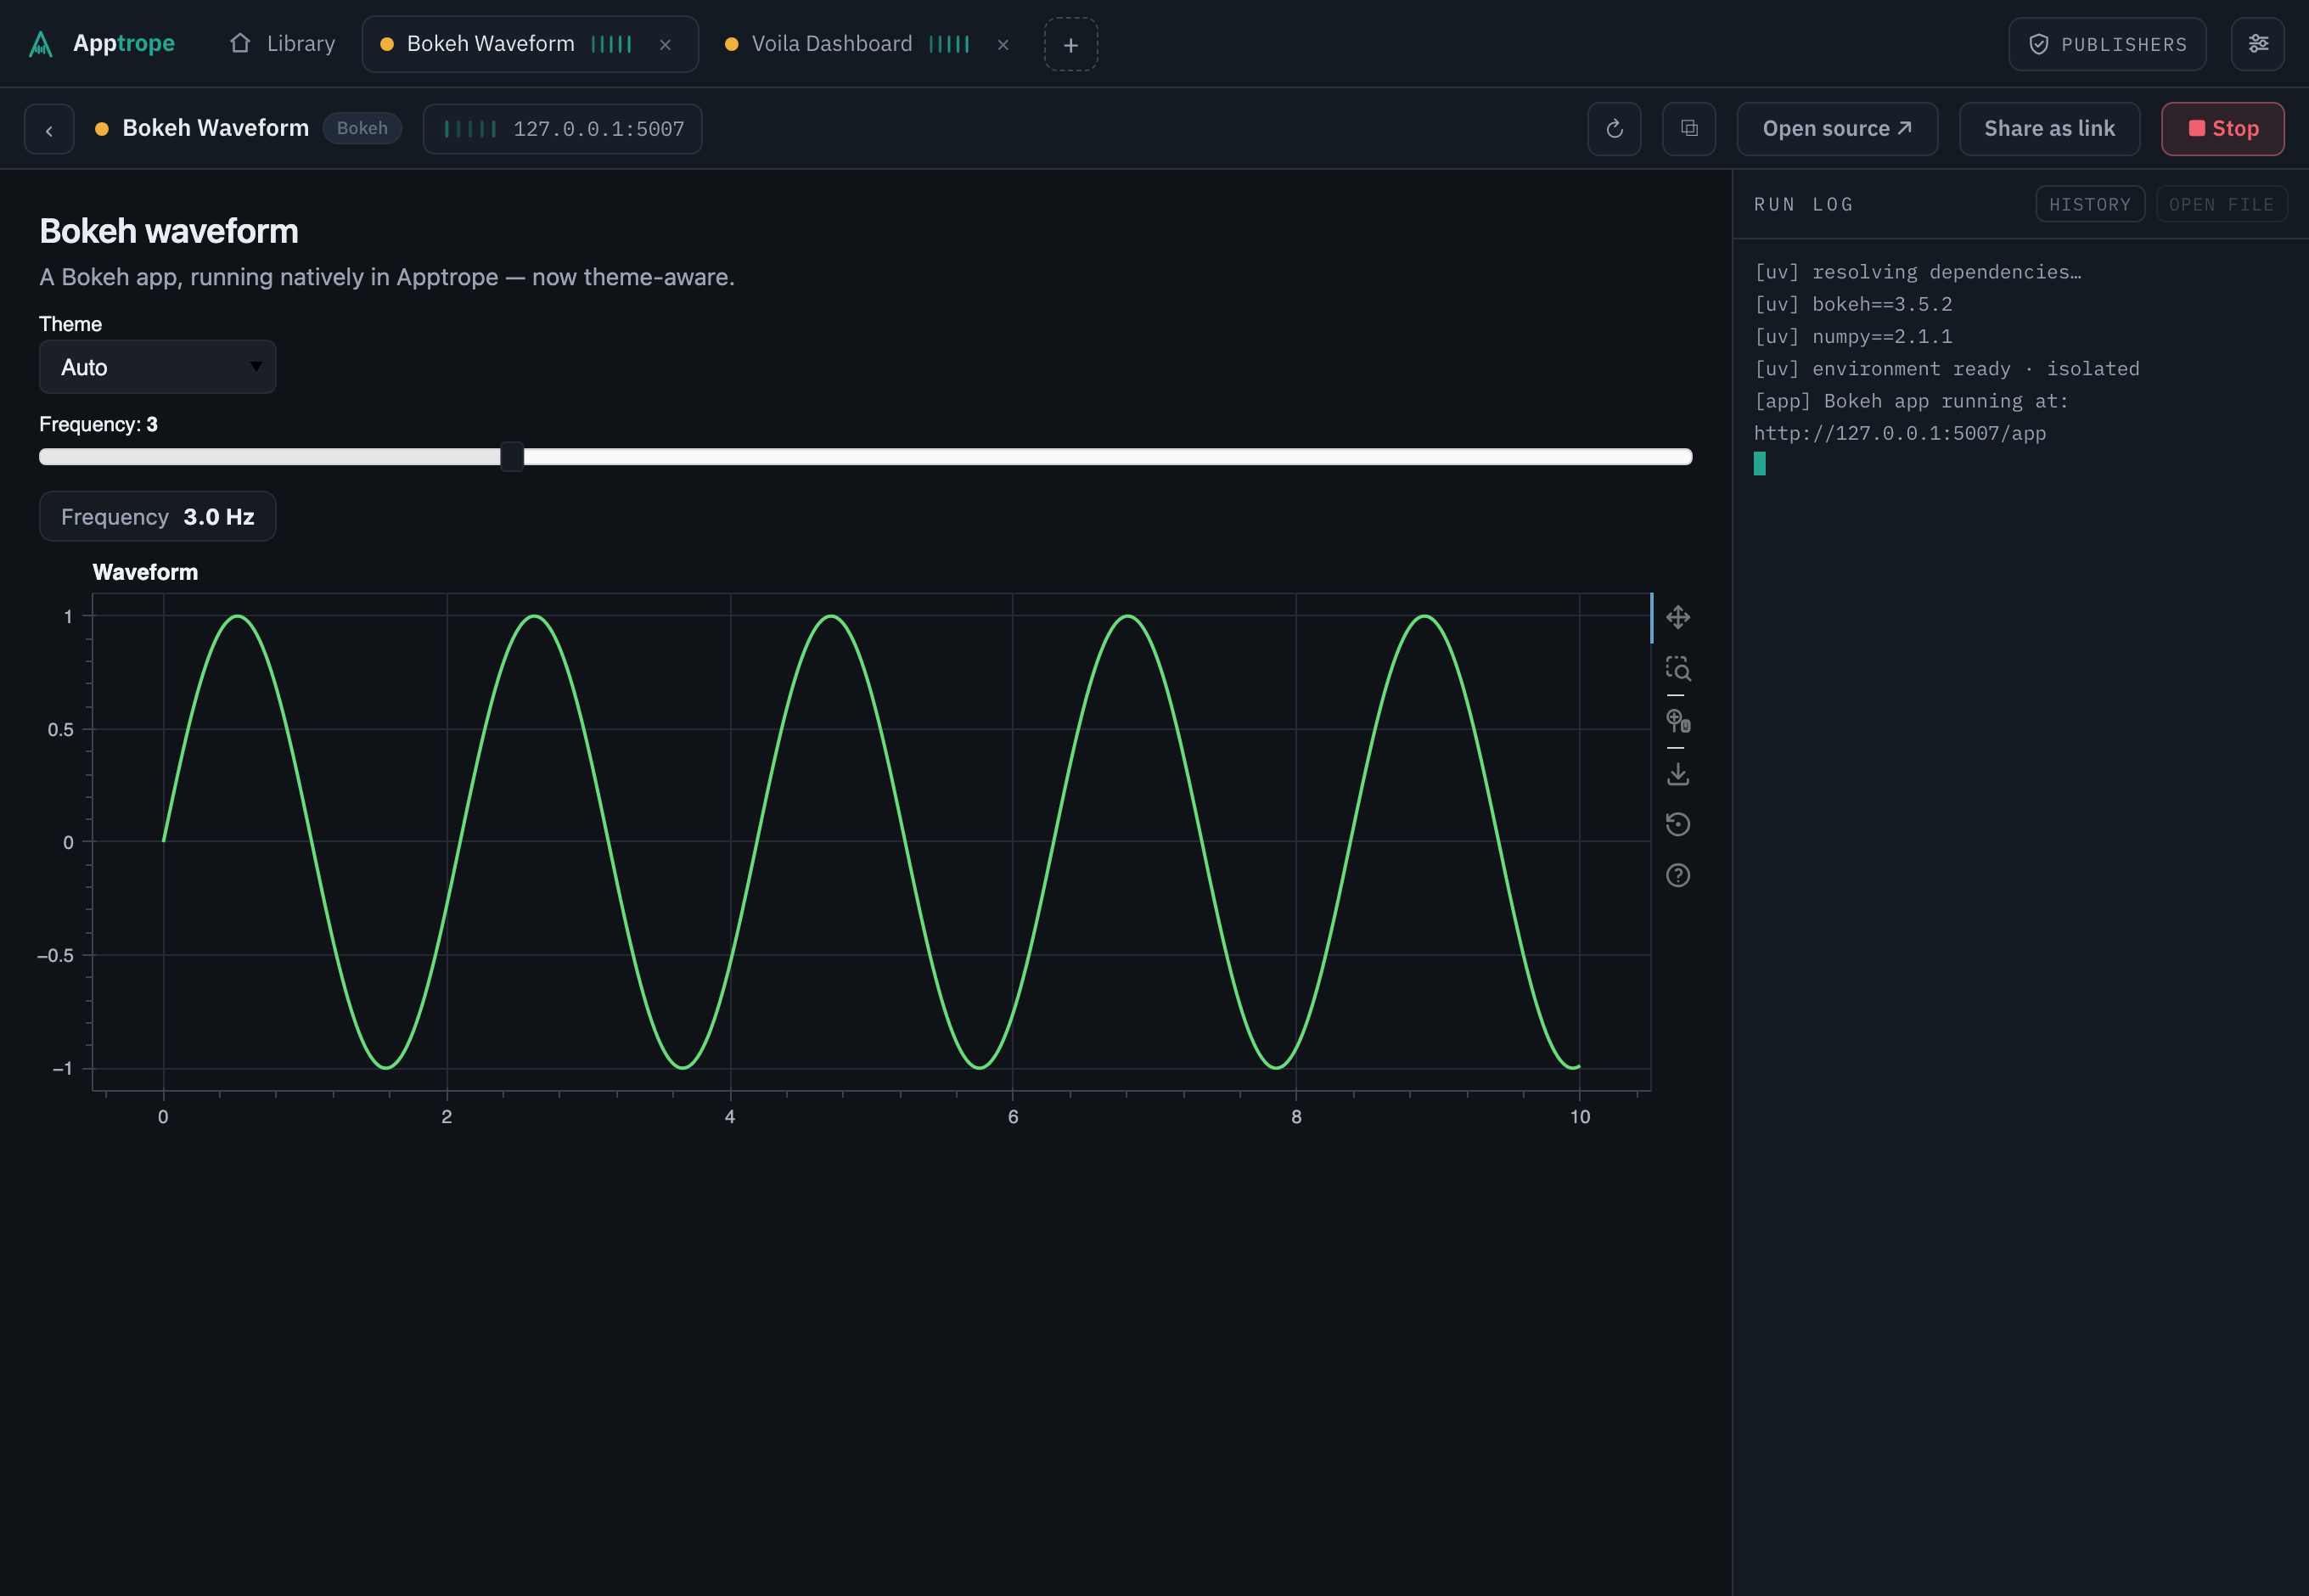Viewport: 2309px width, 1596px height.
Task: Select the Bokeh Pan tool
Action: tap(1678, 617)
